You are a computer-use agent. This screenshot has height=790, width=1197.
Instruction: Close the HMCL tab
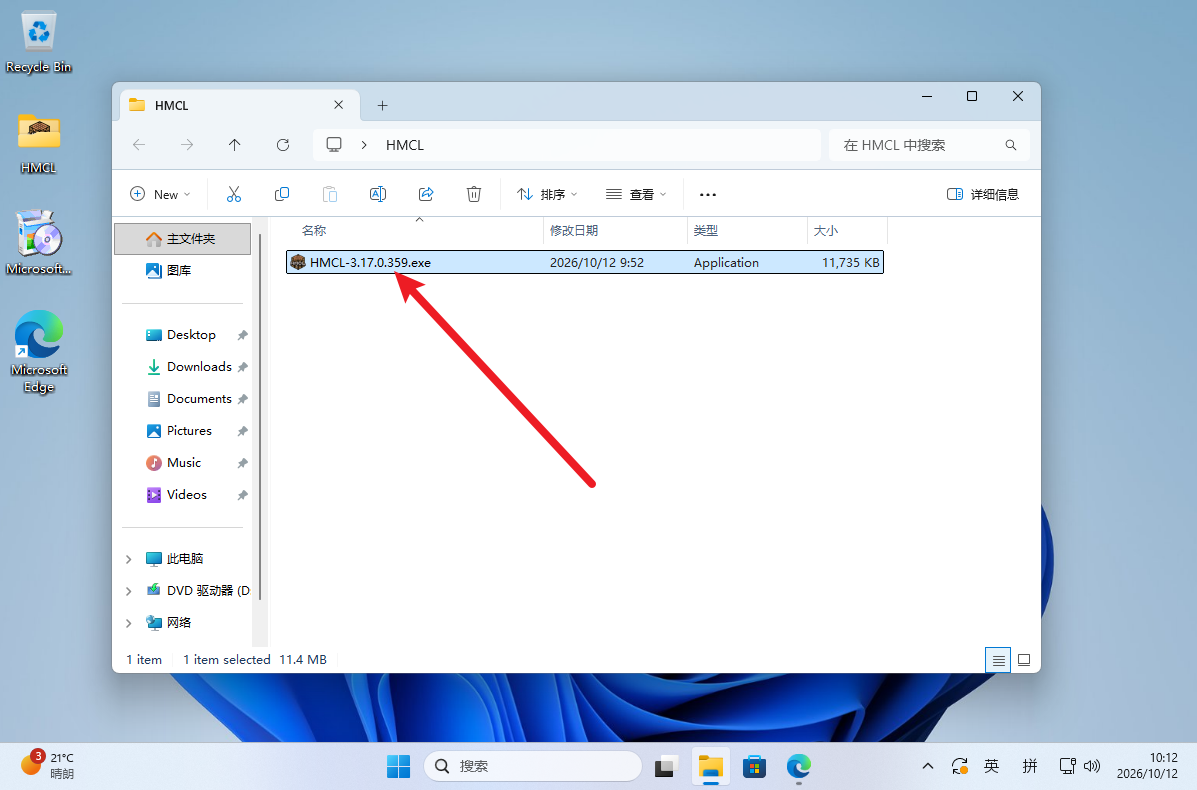338,105
